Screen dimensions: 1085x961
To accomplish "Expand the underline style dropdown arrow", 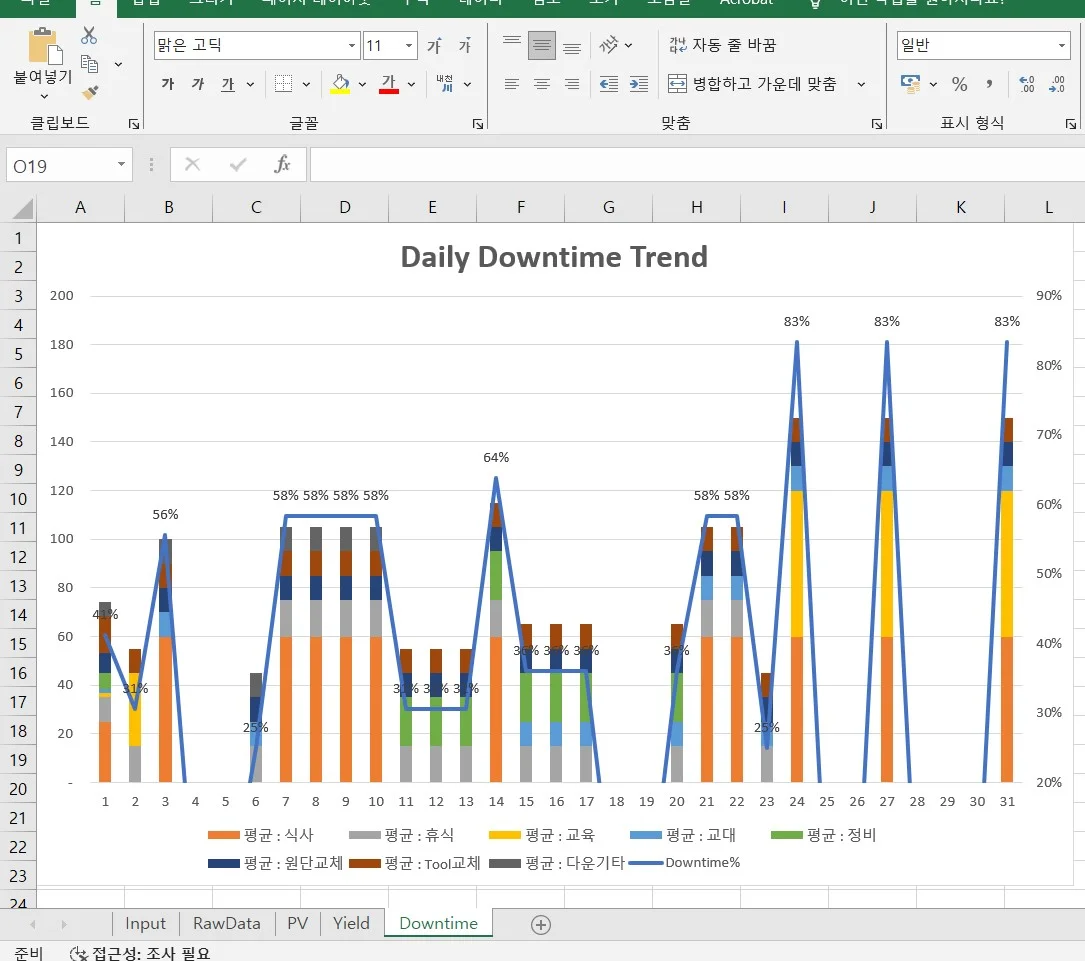I will pos(250,84).
